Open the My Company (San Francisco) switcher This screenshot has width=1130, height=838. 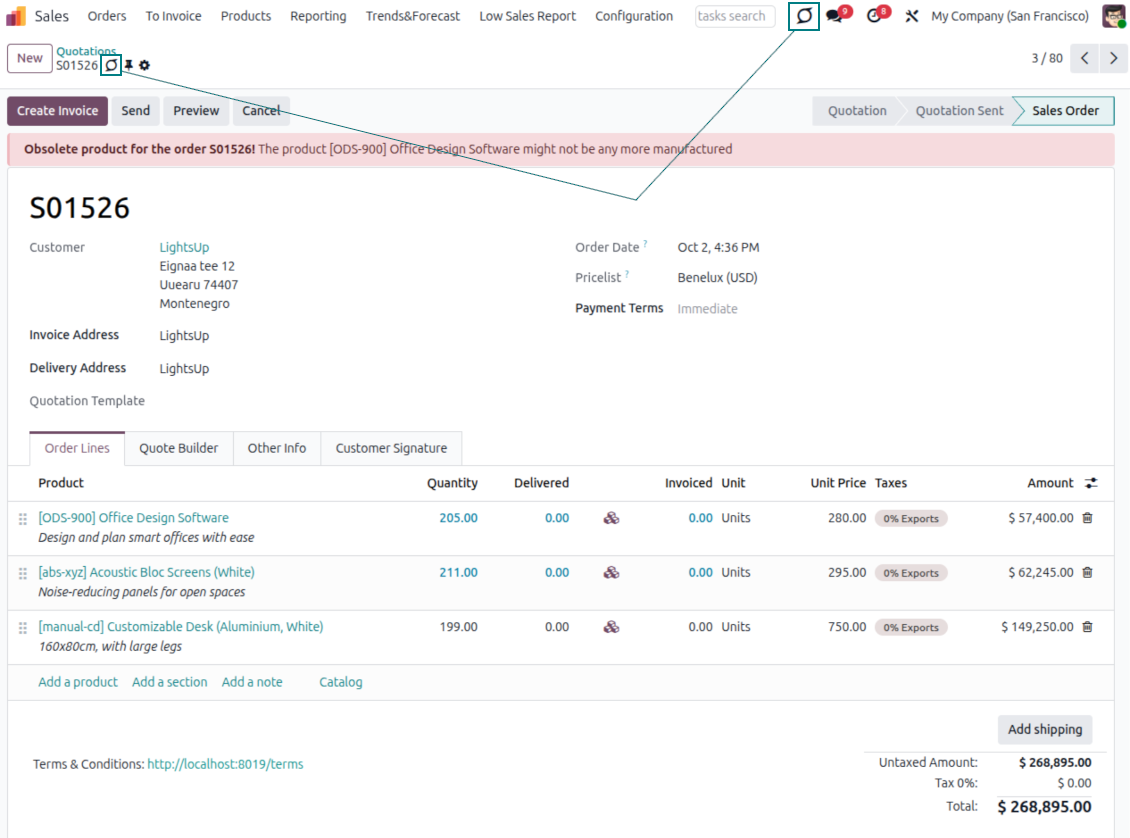[1010, 16]
